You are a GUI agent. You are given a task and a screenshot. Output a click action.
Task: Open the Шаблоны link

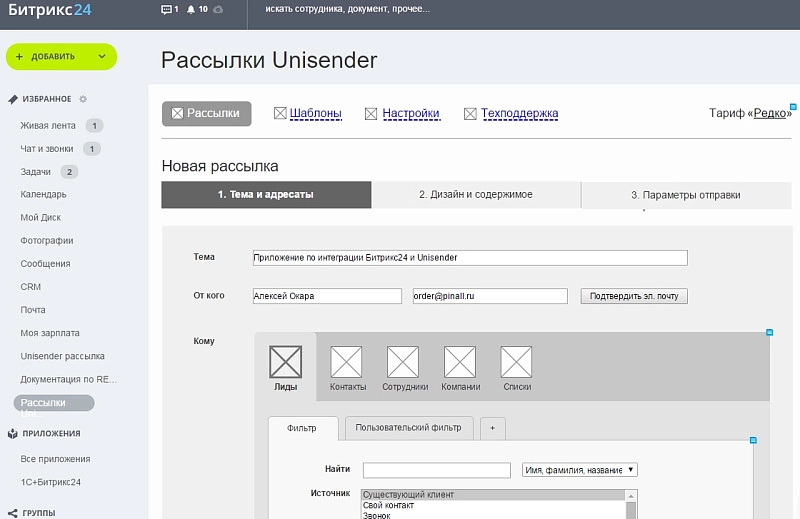point(315,114)
